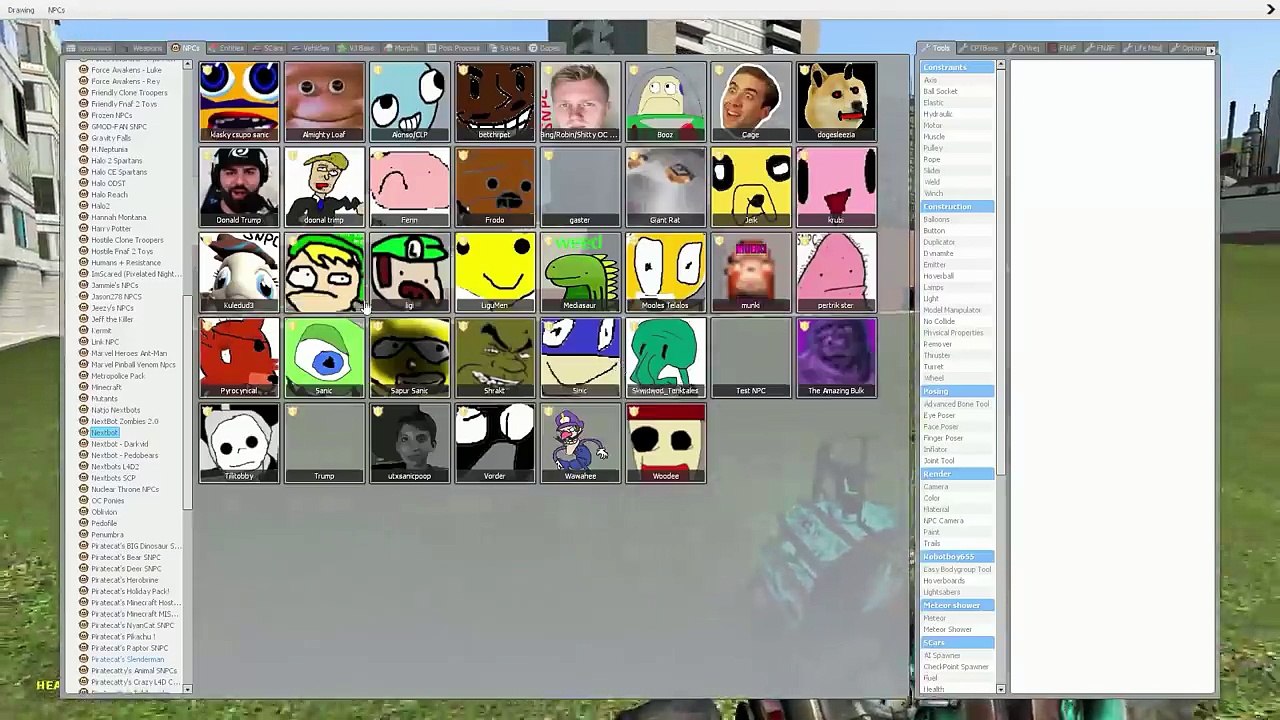Collapse the Meteor shower tool category

pos(957,606)
